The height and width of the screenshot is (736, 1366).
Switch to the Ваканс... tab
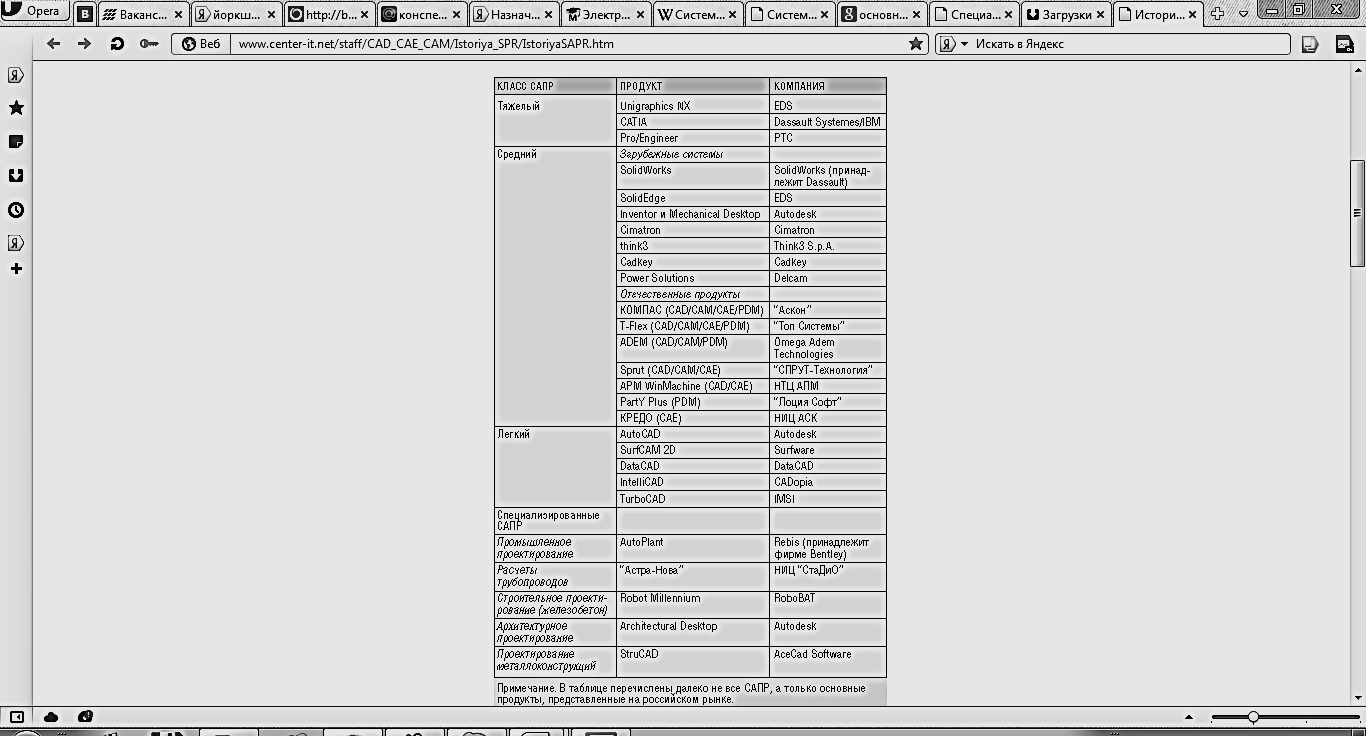[143, 15]
